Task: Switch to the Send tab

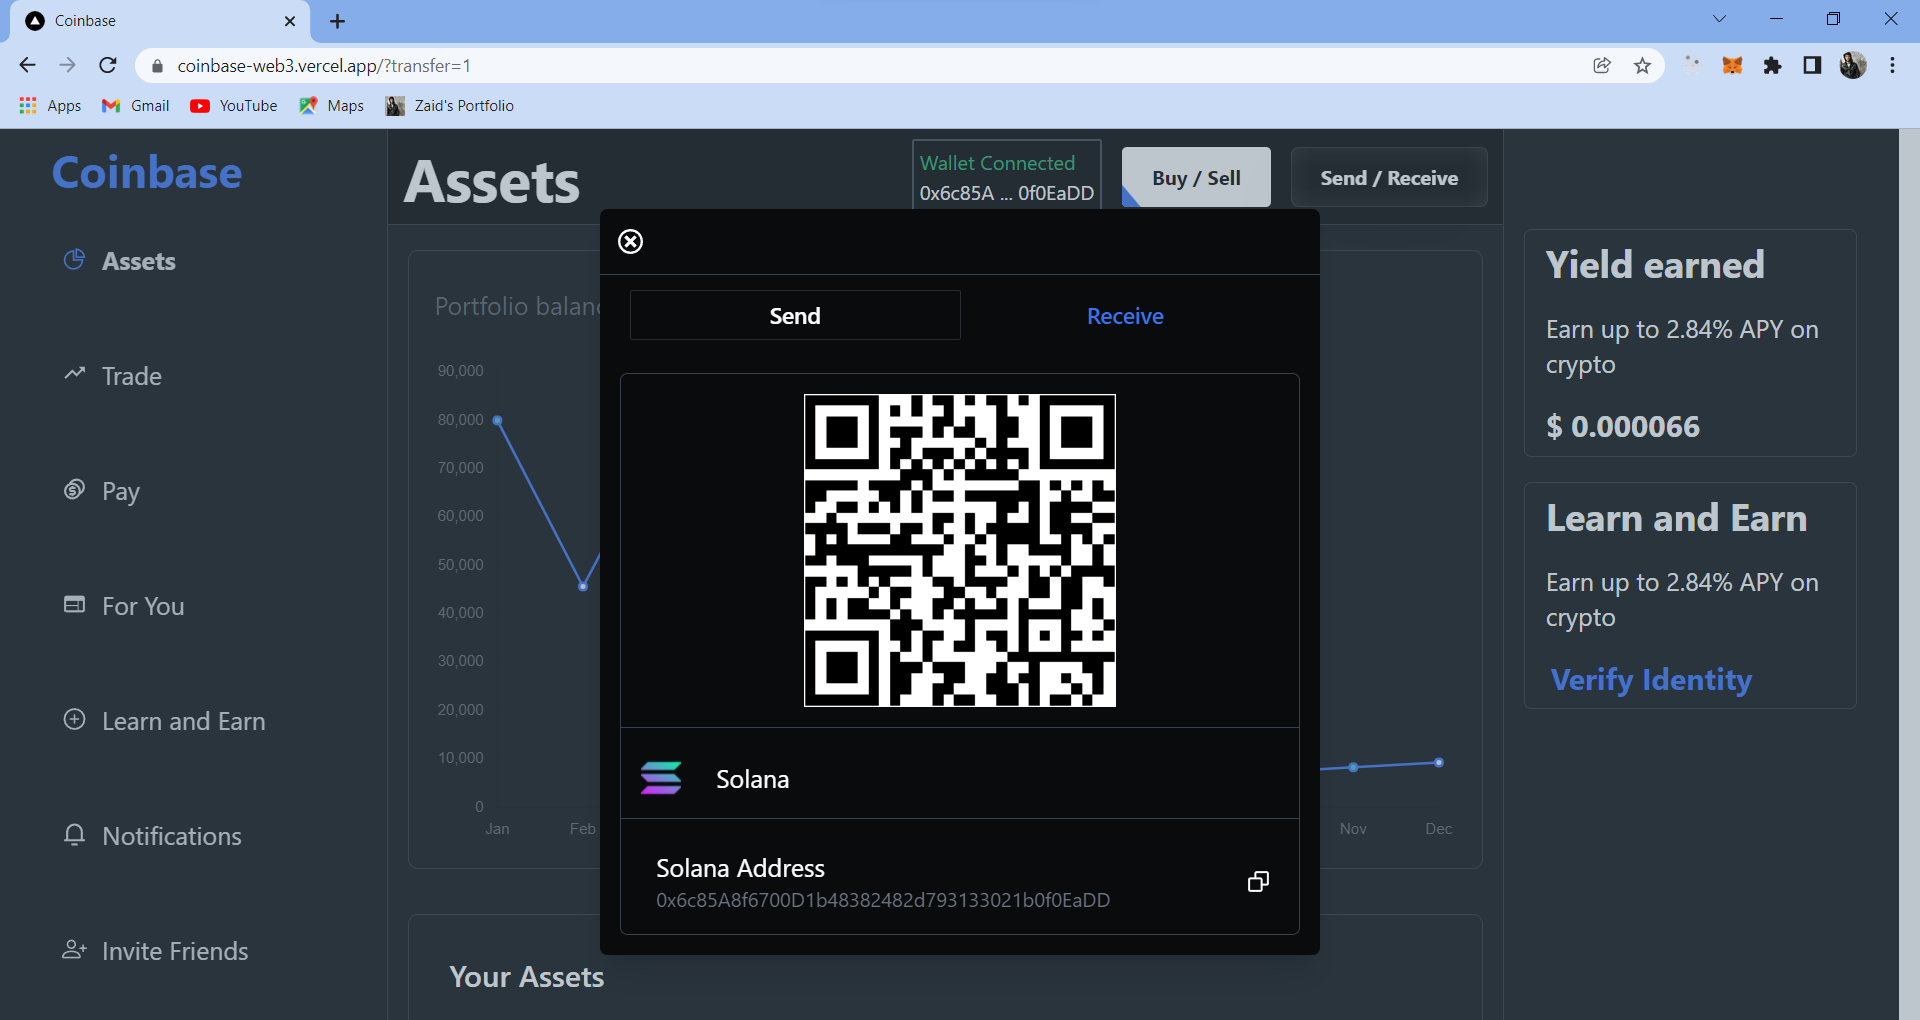Action: tap(795, 315)
